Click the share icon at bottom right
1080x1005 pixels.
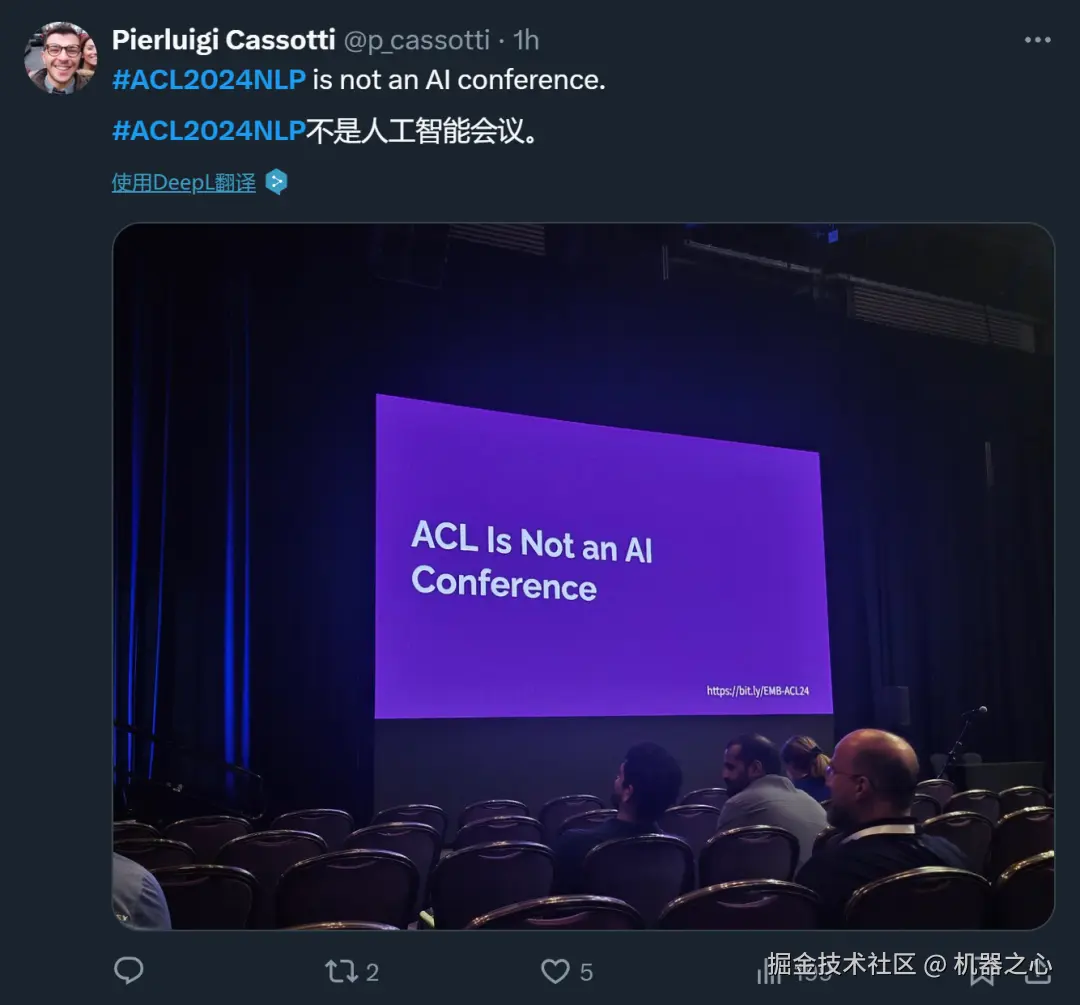(x=1037, y=971)
